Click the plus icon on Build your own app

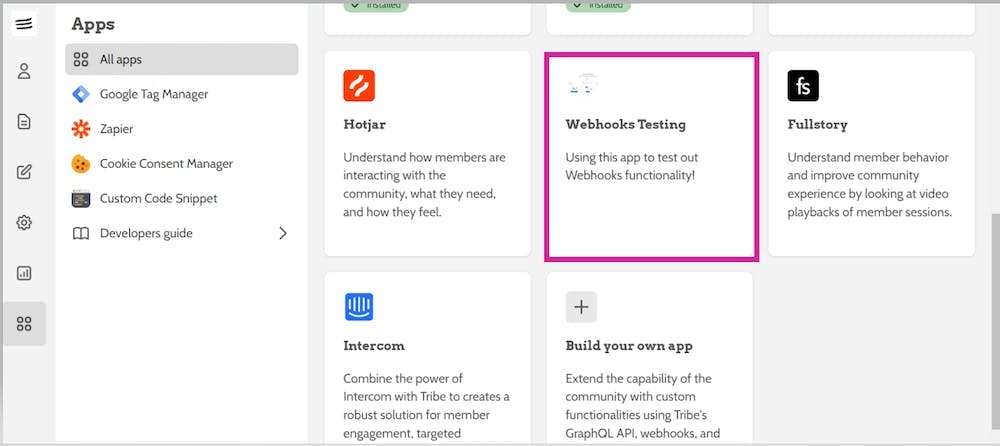tap(581, 307)
